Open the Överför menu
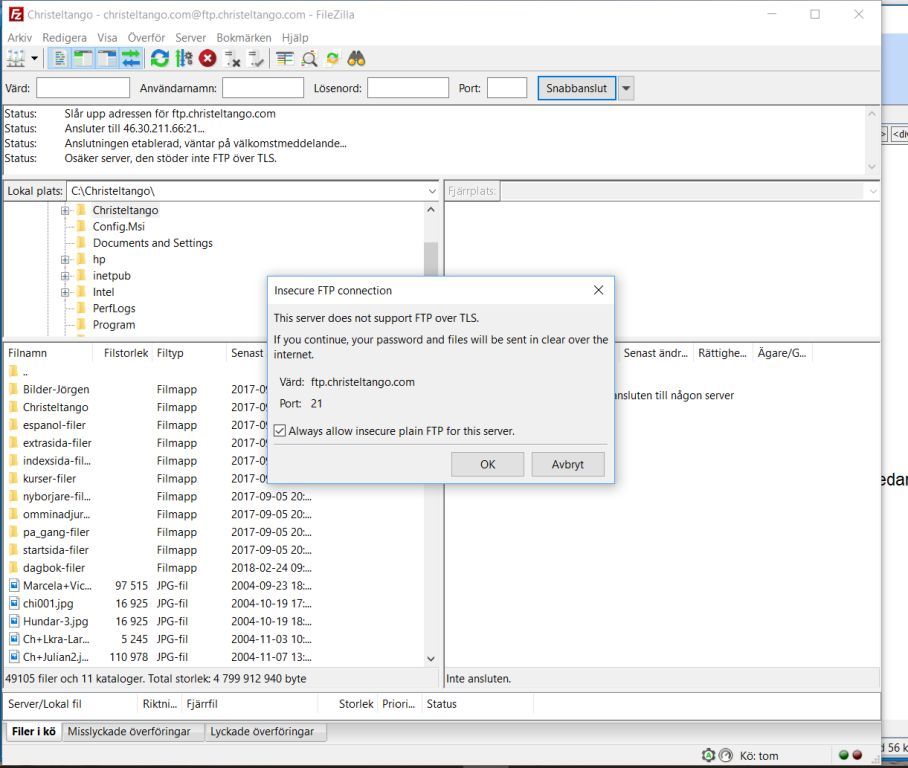This screenshot has height=768, width=908. [x=146, y=38]
